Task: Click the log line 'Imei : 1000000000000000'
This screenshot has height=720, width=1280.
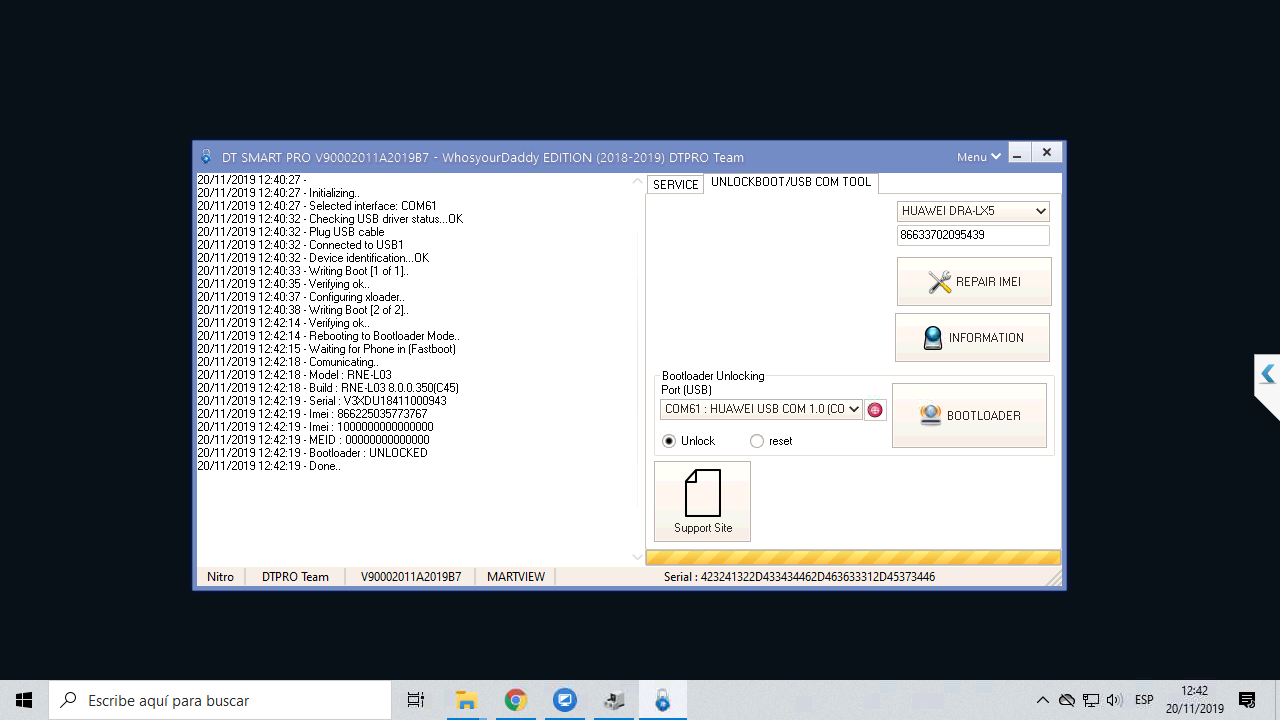Action: 315,427
